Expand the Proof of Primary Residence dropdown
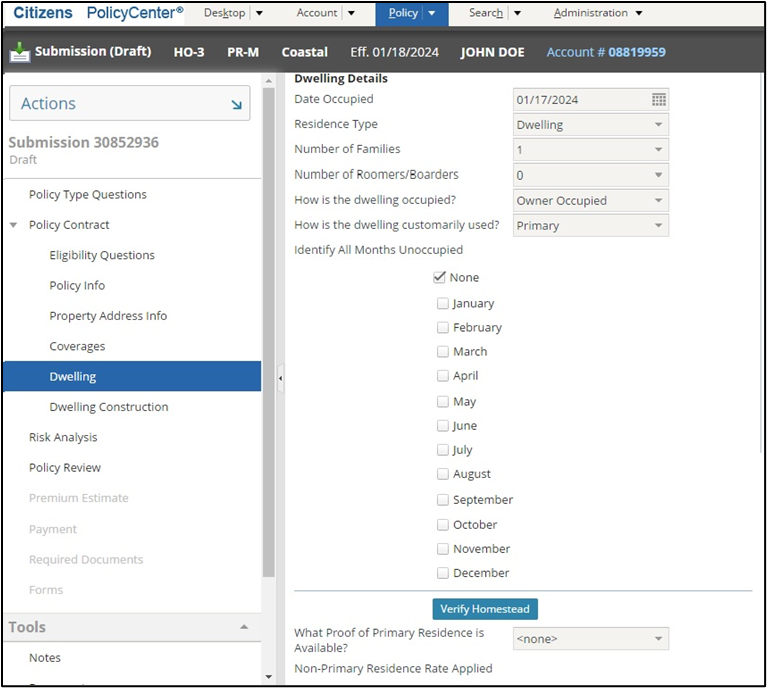767x688 pixels. (590, 639)
